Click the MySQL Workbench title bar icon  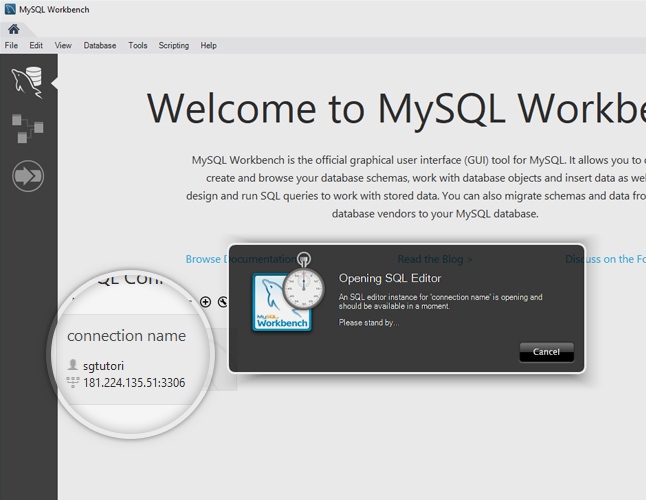coord(10,9)
